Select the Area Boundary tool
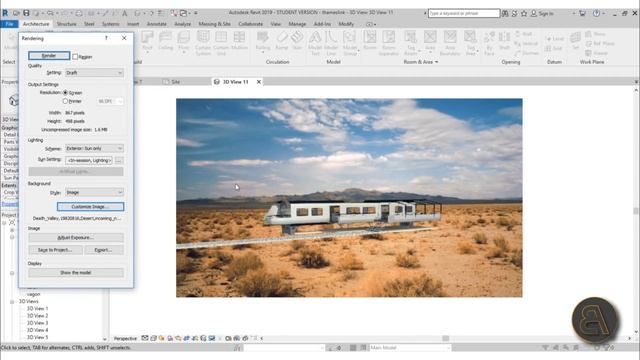The height and width of the screenshot is (360, 640). tap(450, 43)
